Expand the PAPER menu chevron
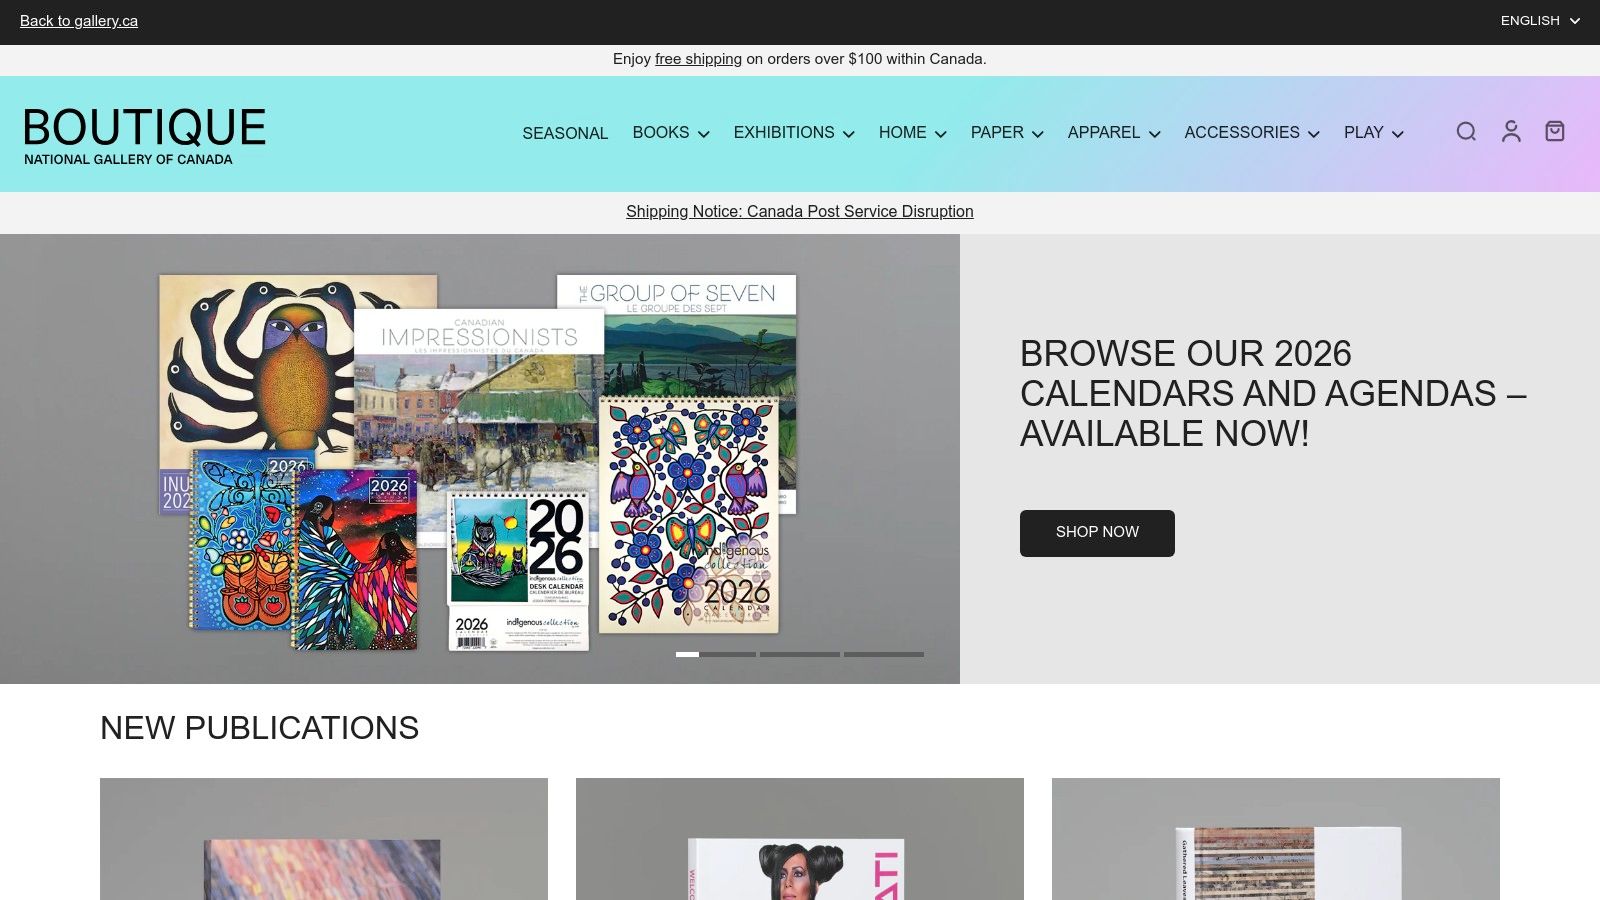 pyautogui.click(x=1038, y=134)
